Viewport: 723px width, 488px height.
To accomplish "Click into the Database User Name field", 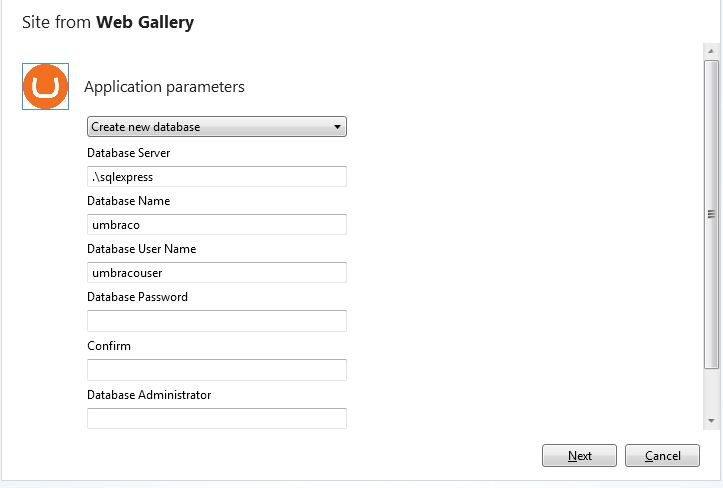I will [x=217, y=273].
